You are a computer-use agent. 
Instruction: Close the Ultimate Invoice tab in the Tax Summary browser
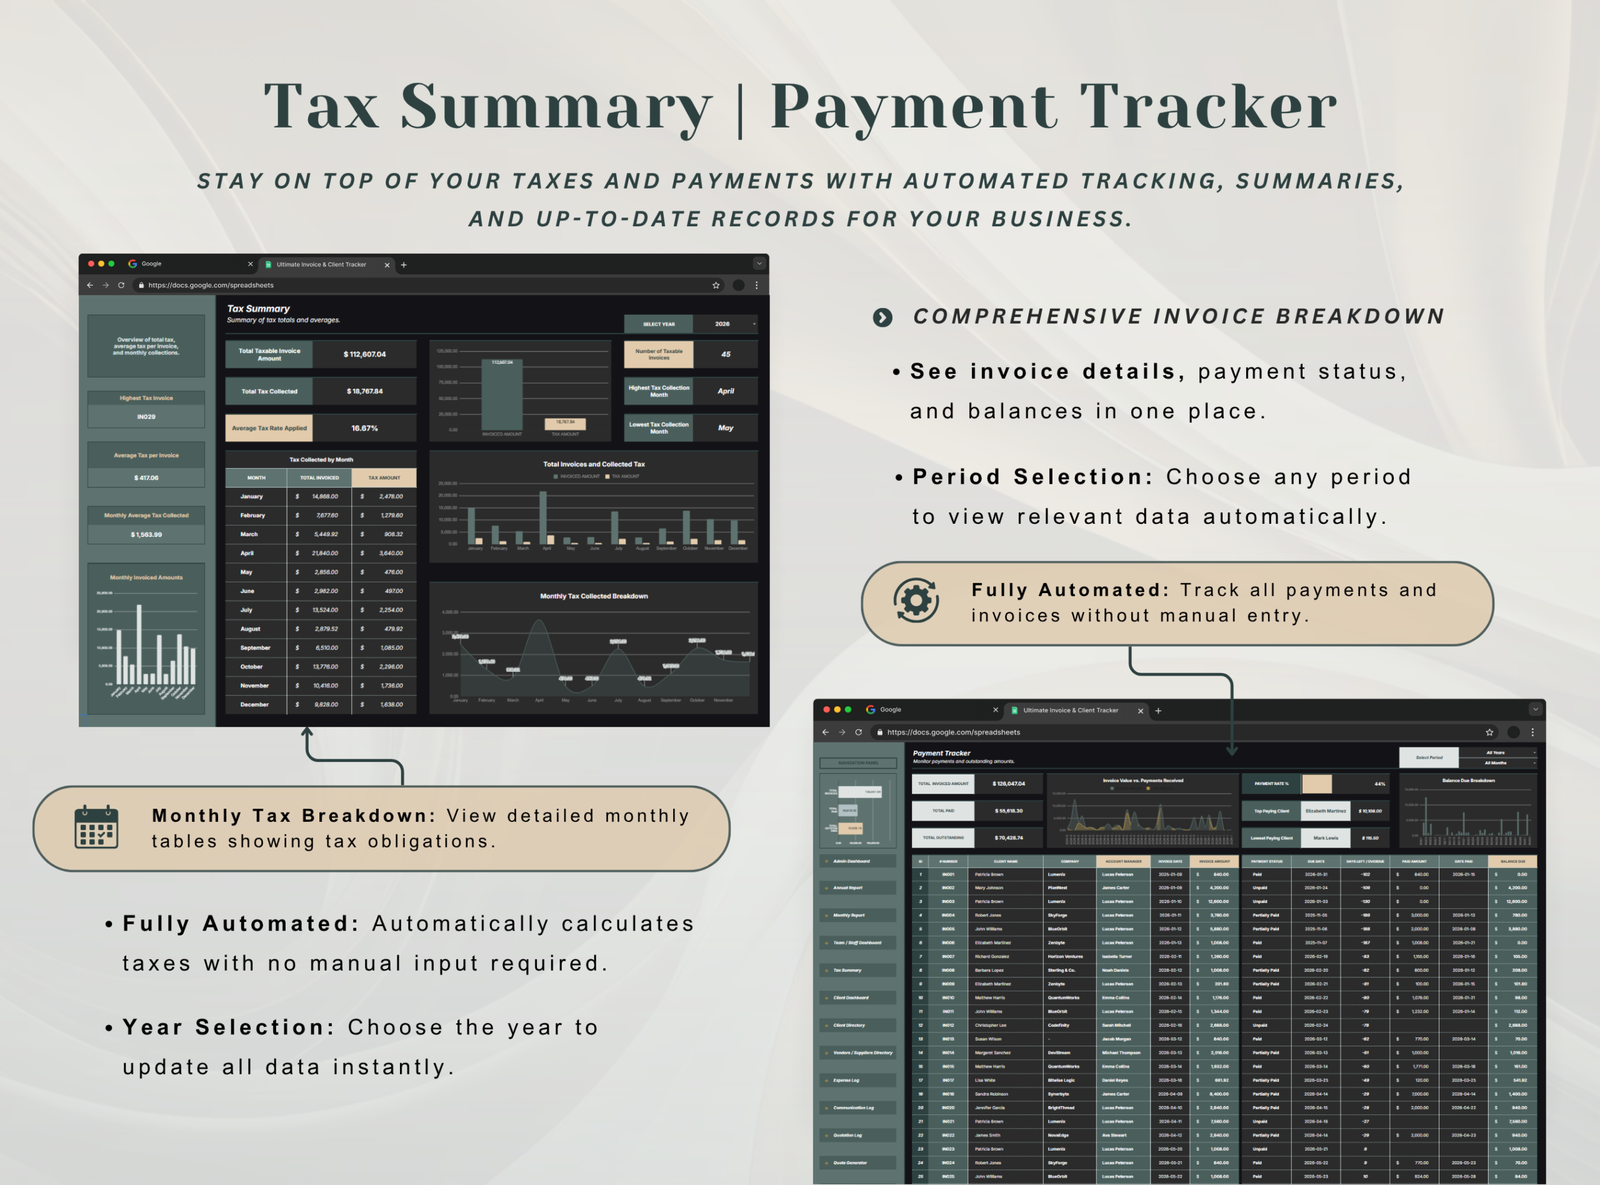387,265
